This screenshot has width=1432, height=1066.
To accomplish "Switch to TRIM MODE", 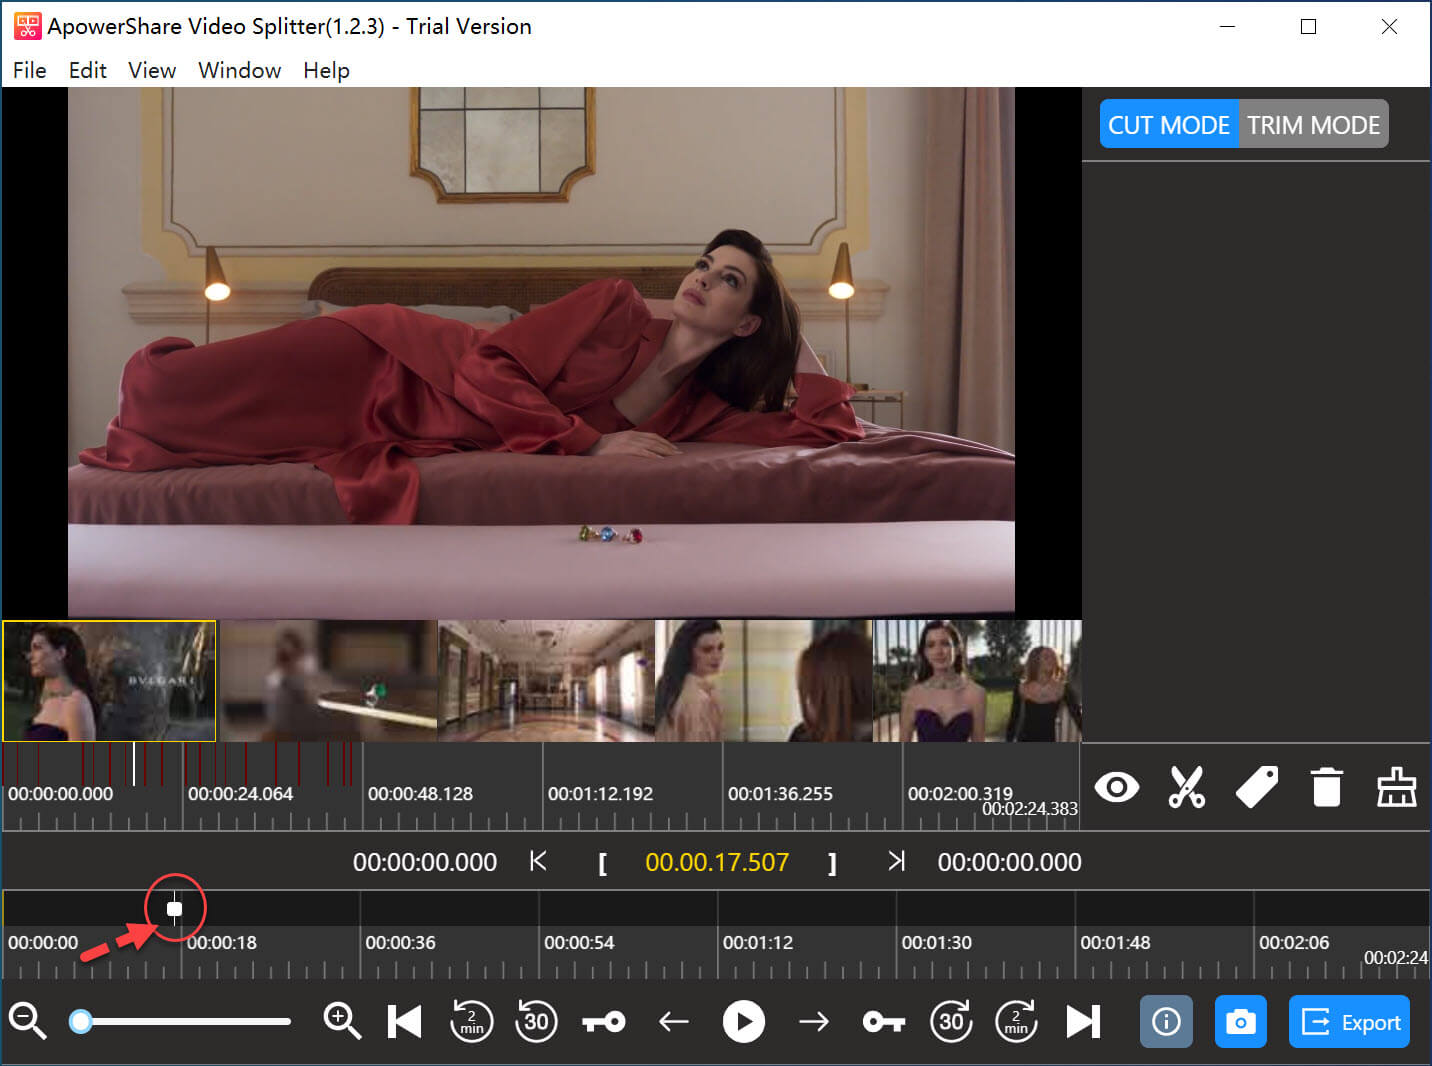I will pyautogui.click(x=1313, y=125).
